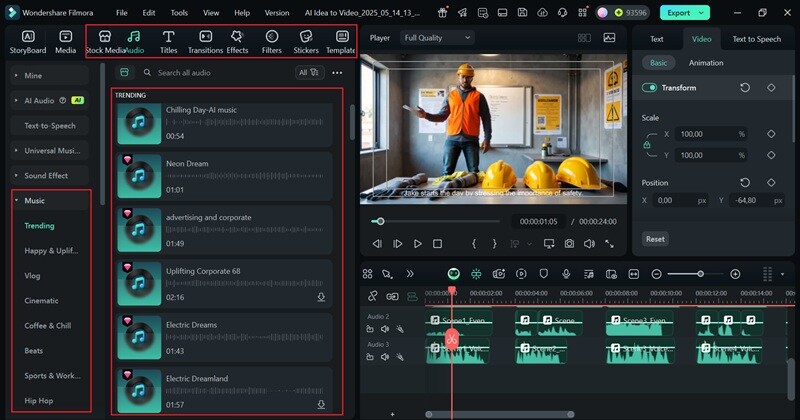Zoom in timeline with plus icon

735,274
